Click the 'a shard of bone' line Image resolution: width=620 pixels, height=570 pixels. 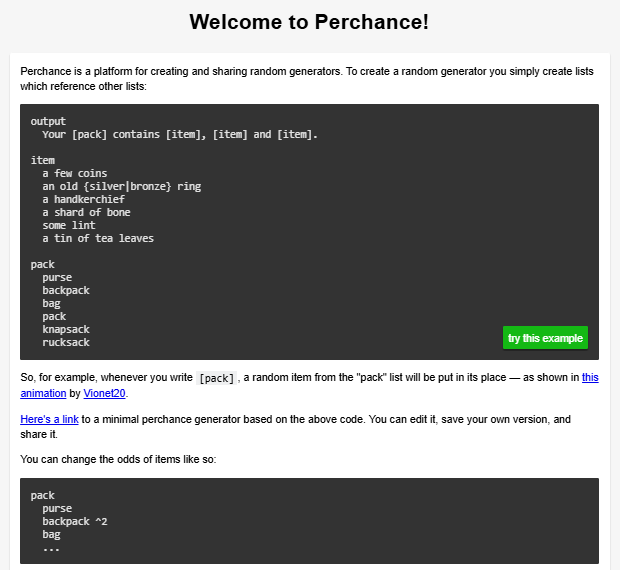tap(86, 212)
